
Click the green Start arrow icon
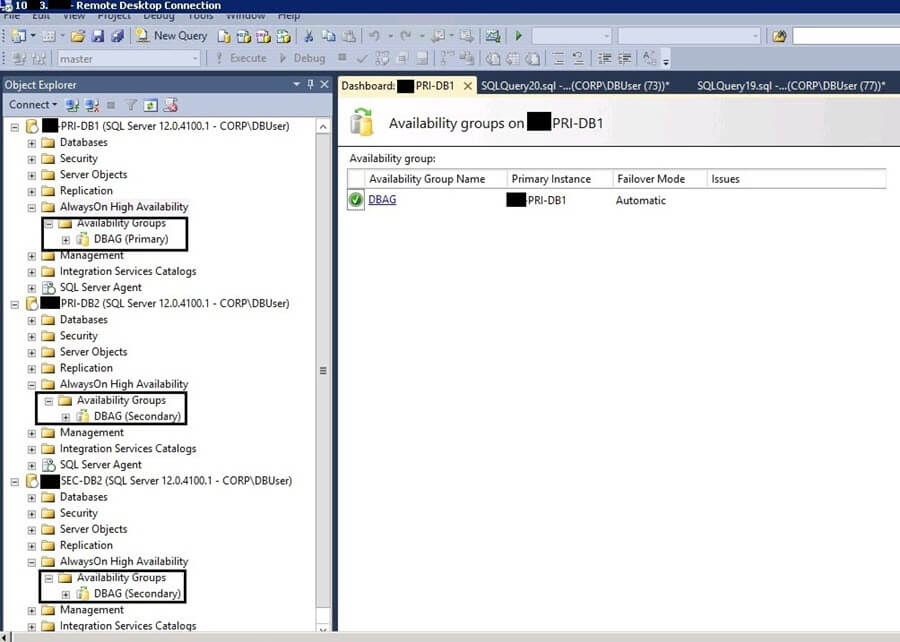519,36
